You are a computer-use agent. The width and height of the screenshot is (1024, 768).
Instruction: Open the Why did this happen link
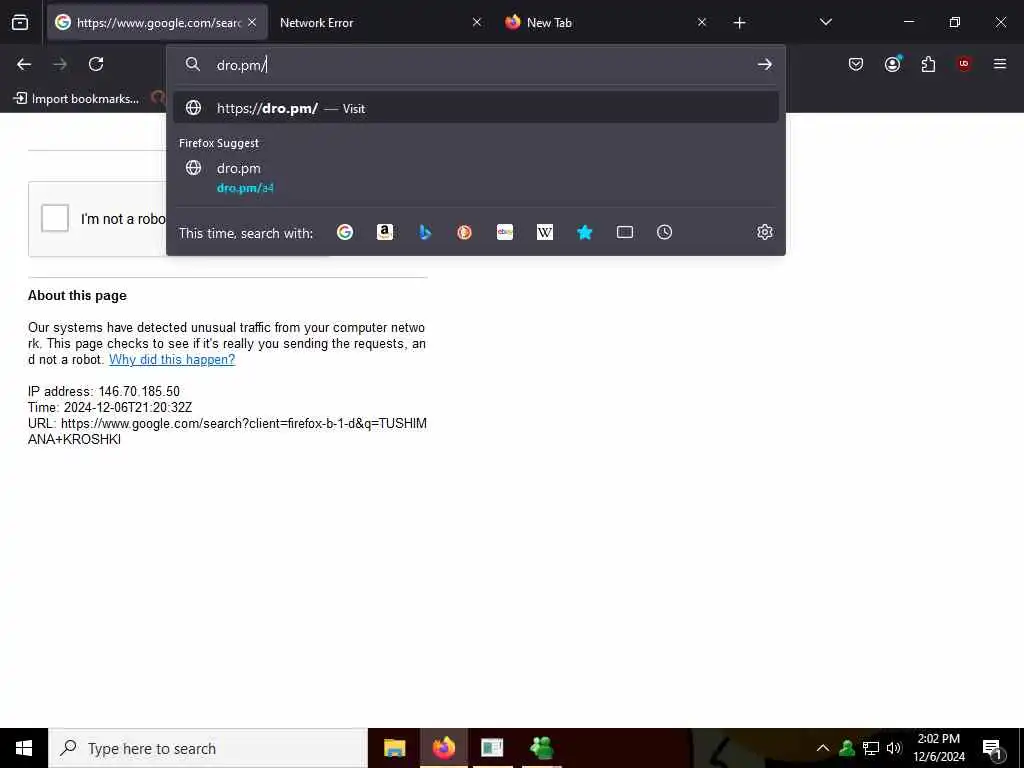(x=172, y=359)
